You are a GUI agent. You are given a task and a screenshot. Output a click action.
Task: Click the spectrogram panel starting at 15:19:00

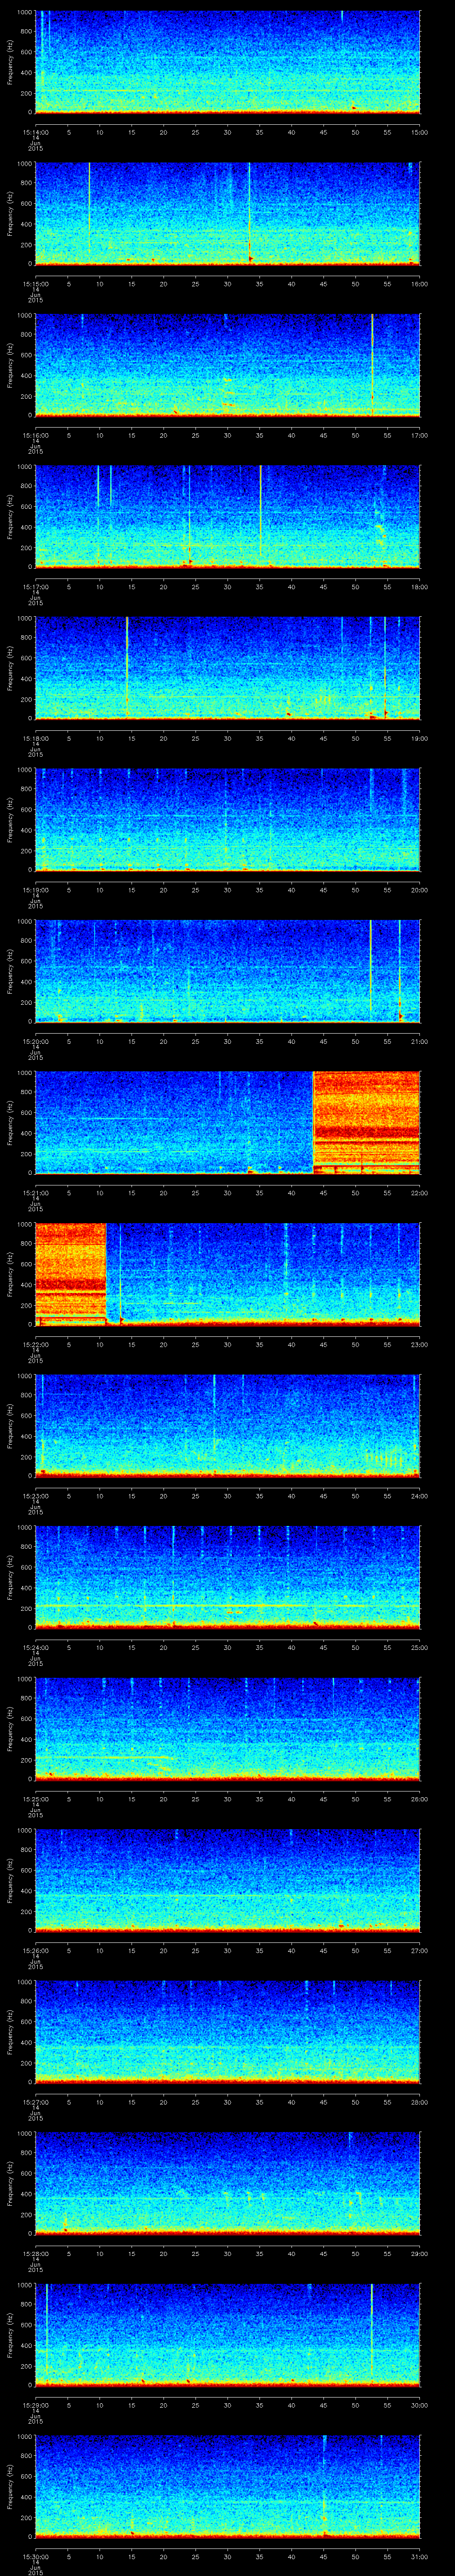[227, 820]
